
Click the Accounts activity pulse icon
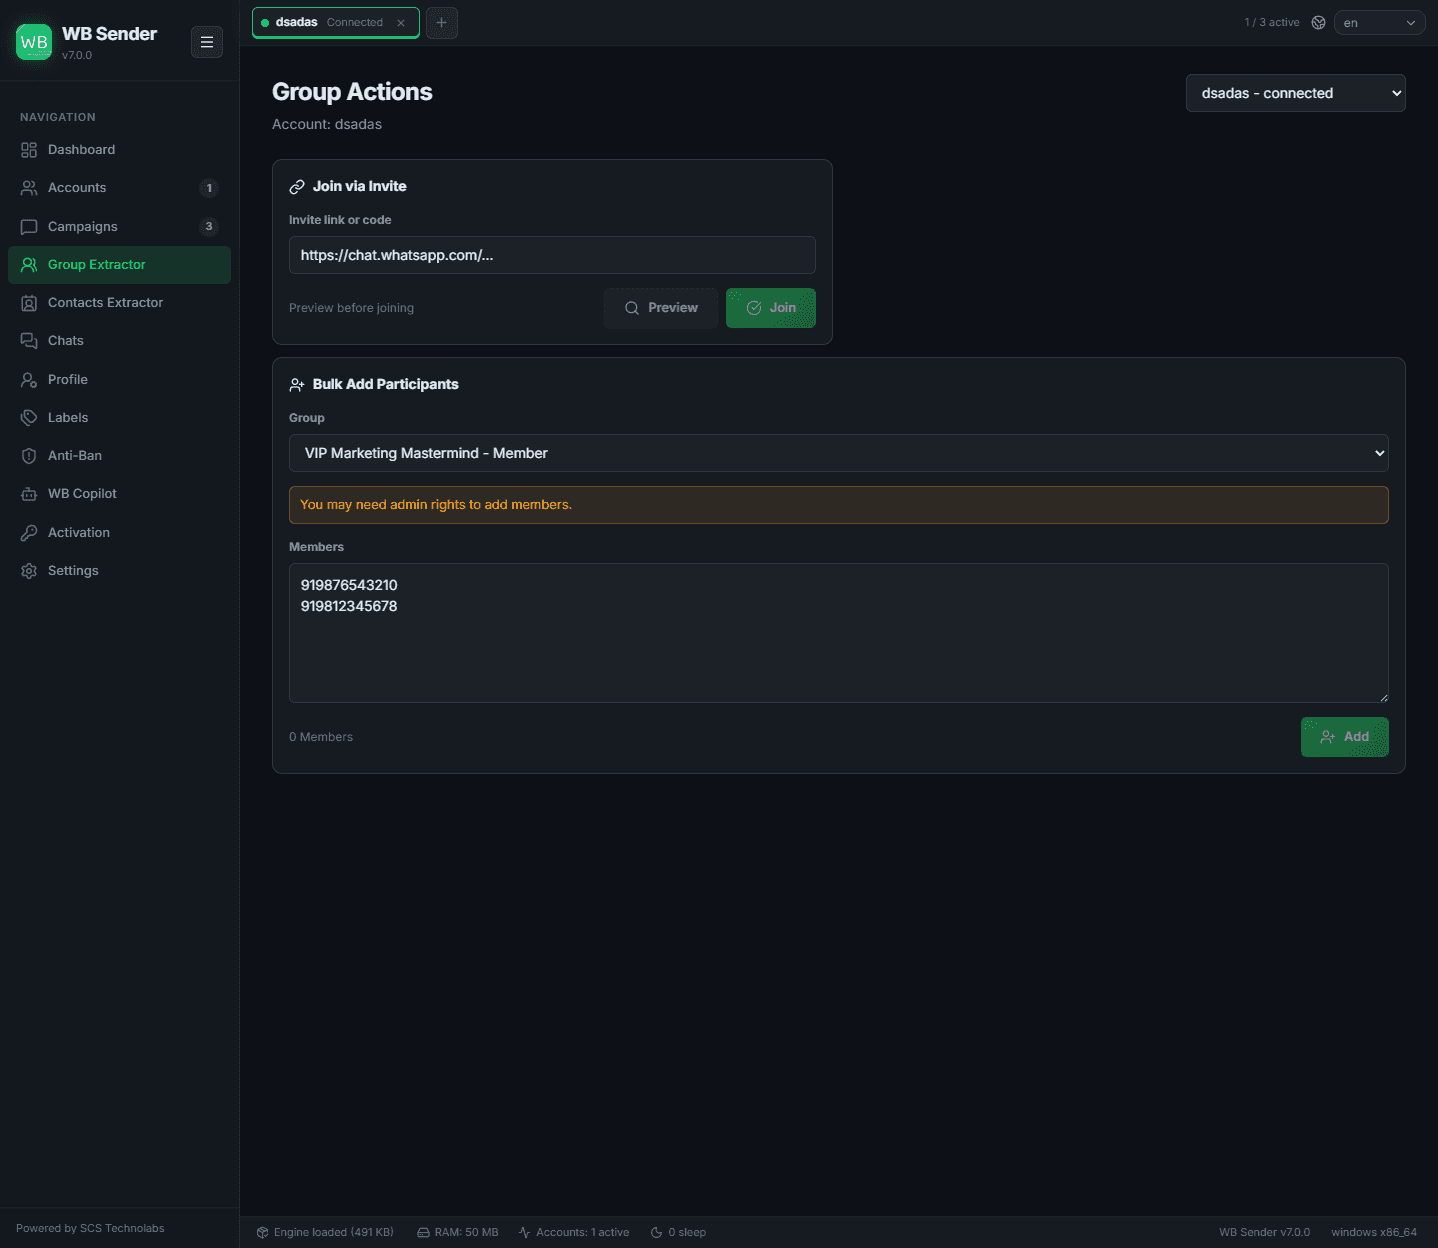pyautogui.click(x=525, y=1232)
